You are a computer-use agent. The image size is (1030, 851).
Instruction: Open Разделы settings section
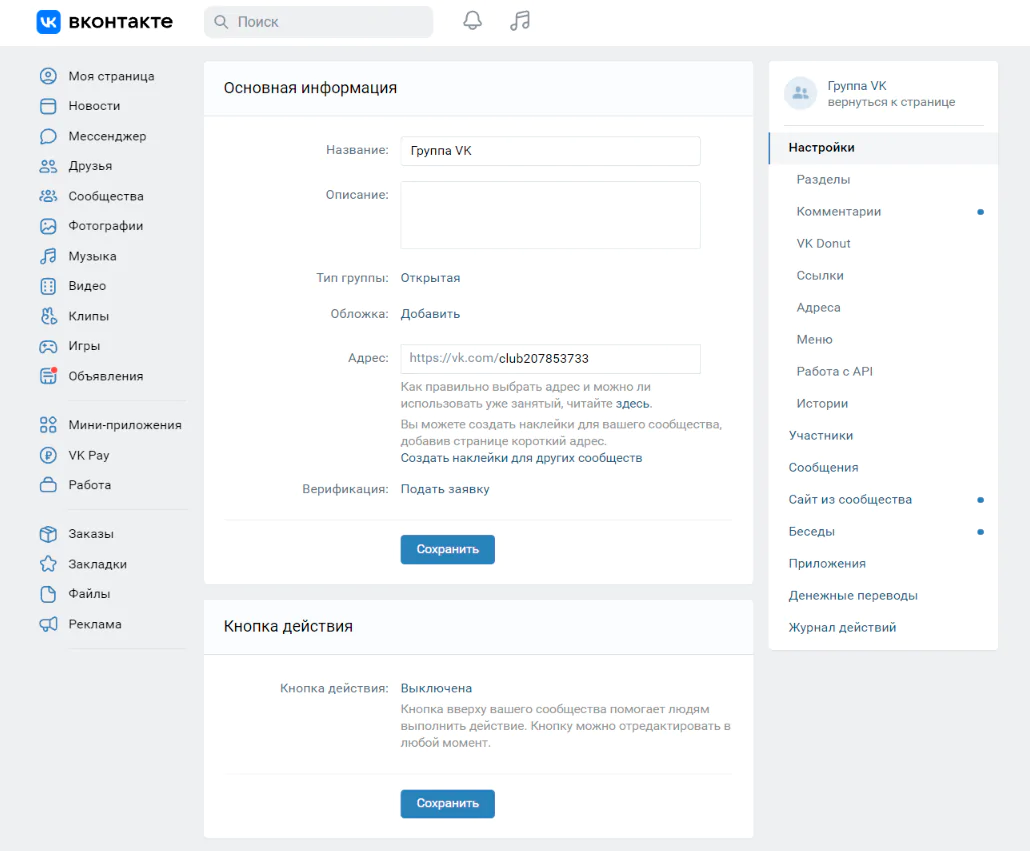823,180
